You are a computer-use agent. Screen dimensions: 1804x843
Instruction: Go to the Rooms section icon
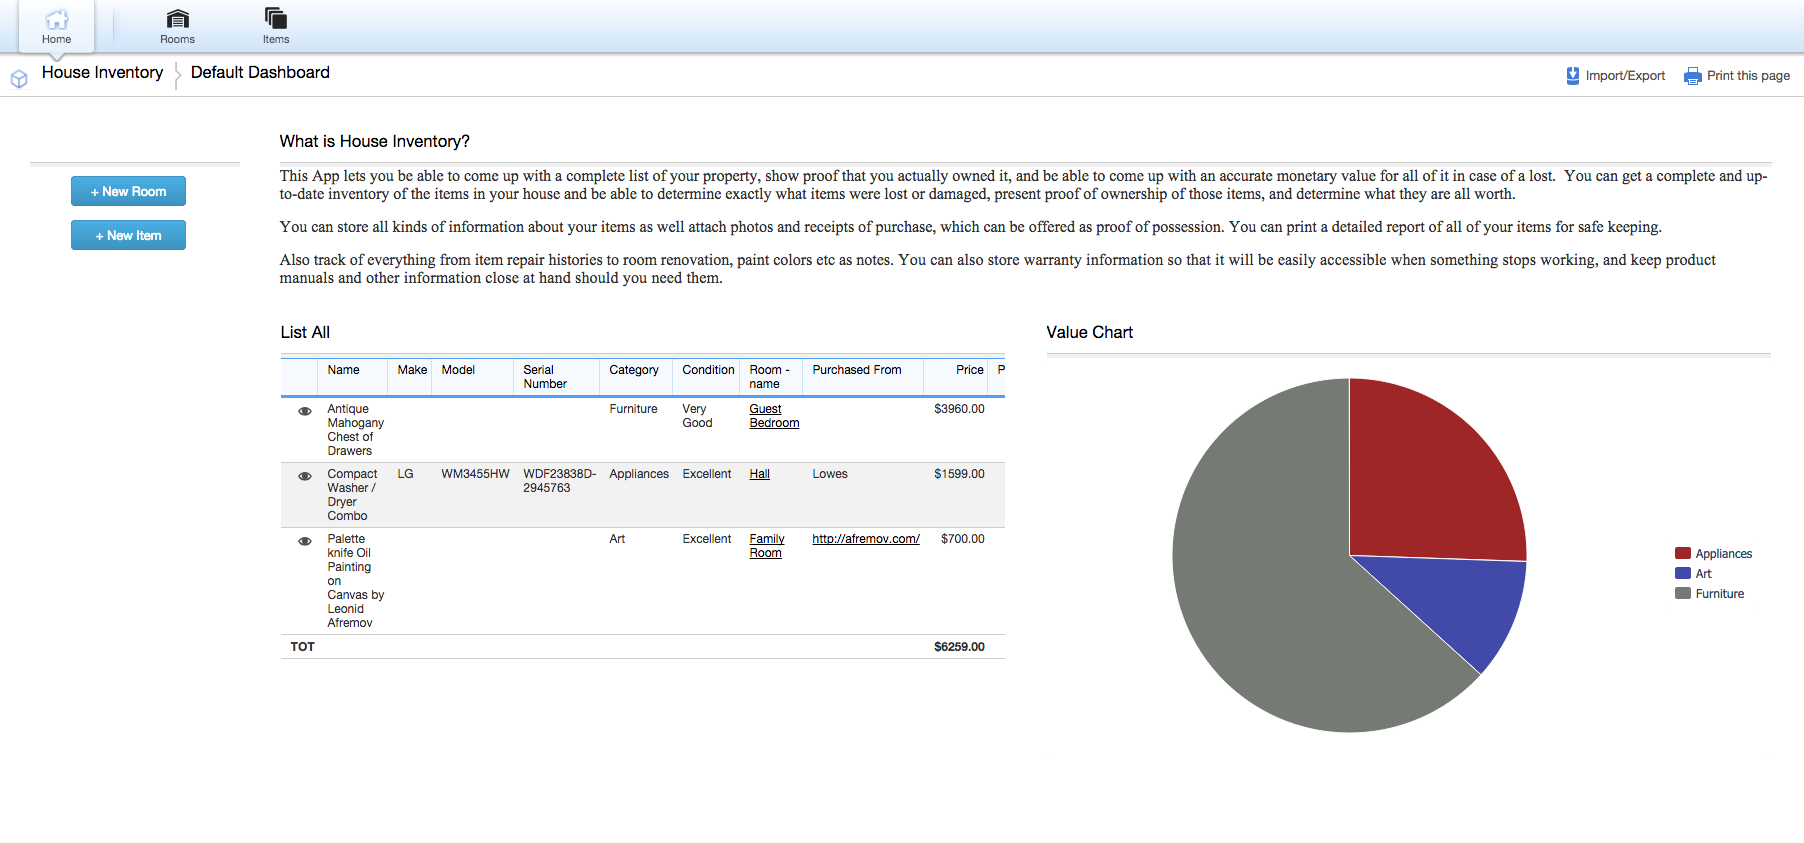177,19
